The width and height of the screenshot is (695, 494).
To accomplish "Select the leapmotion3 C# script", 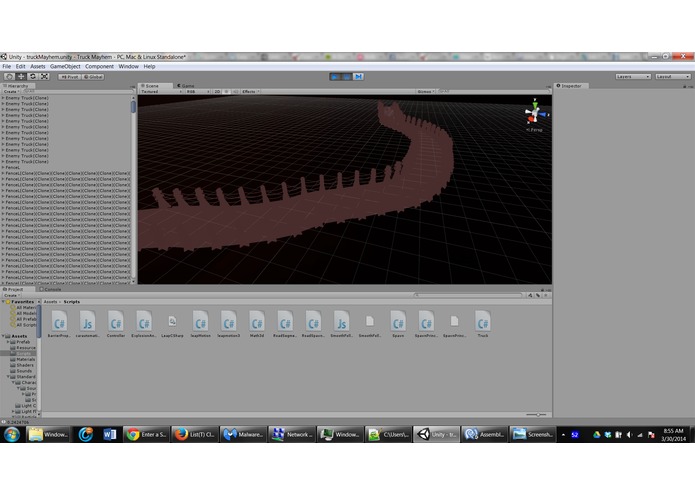I will pyautogui.click(x=229, y=324).
